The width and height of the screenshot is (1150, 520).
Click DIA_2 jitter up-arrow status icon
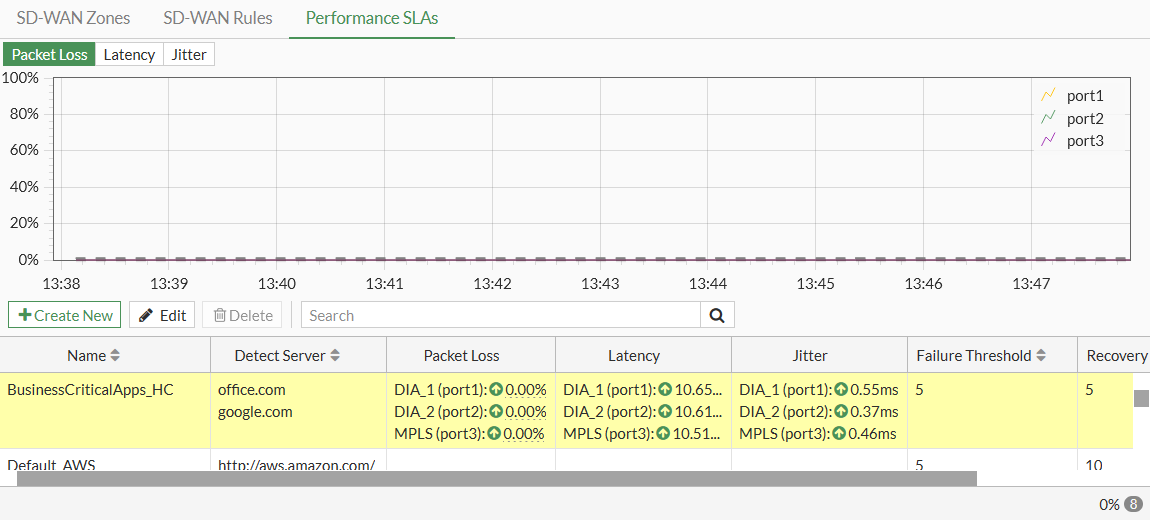(843, 412)
